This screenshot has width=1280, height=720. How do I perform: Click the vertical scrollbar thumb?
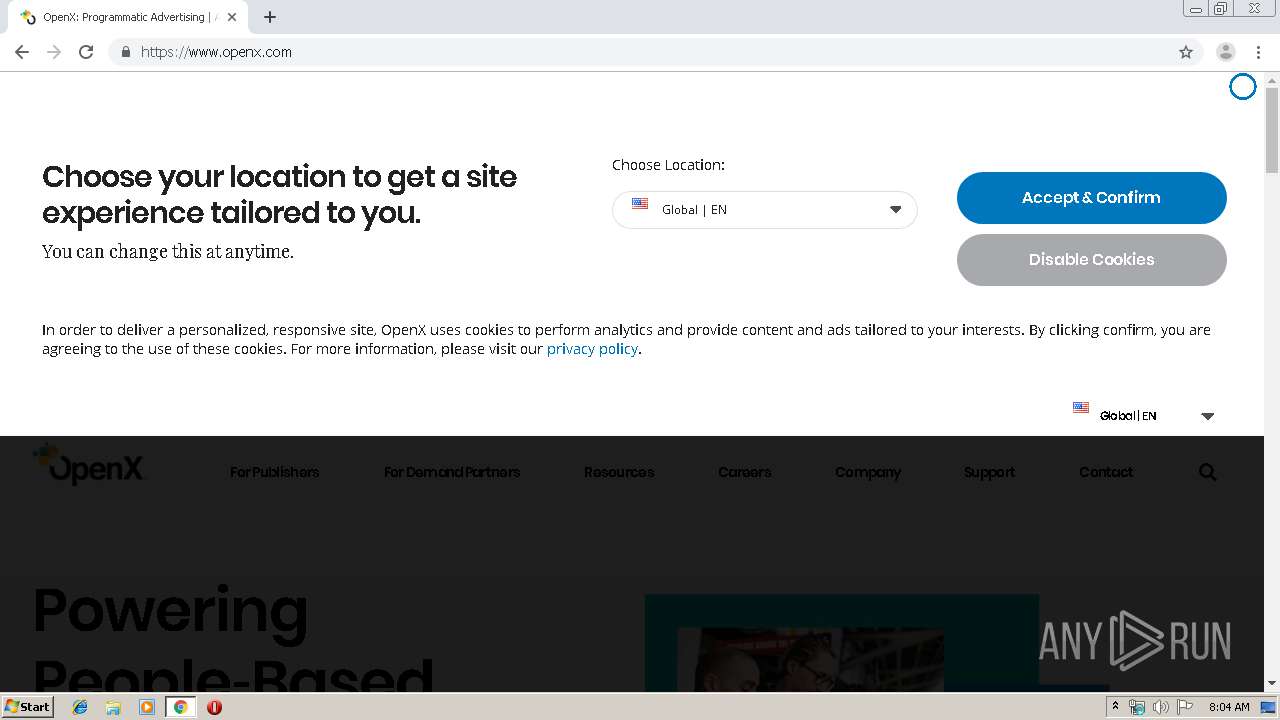tap(1272, 130)
